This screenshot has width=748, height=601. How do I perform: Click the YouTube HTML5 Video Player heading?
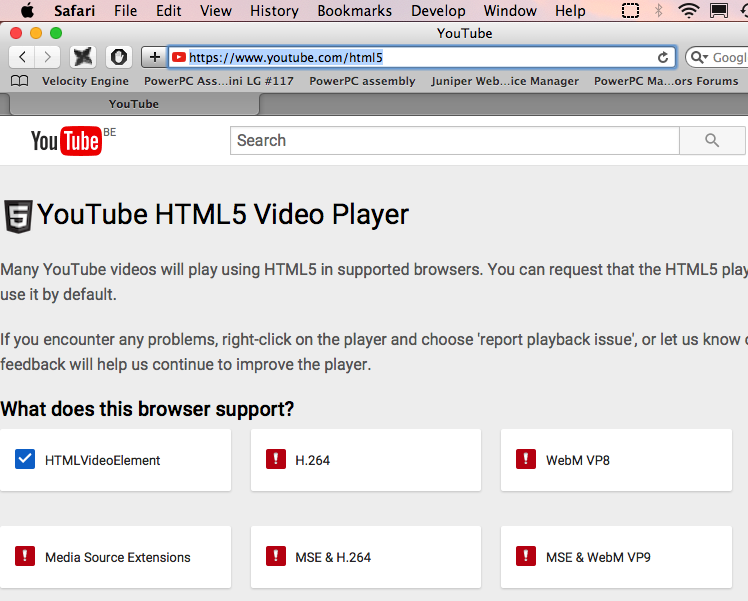click(x=223, y=214)
